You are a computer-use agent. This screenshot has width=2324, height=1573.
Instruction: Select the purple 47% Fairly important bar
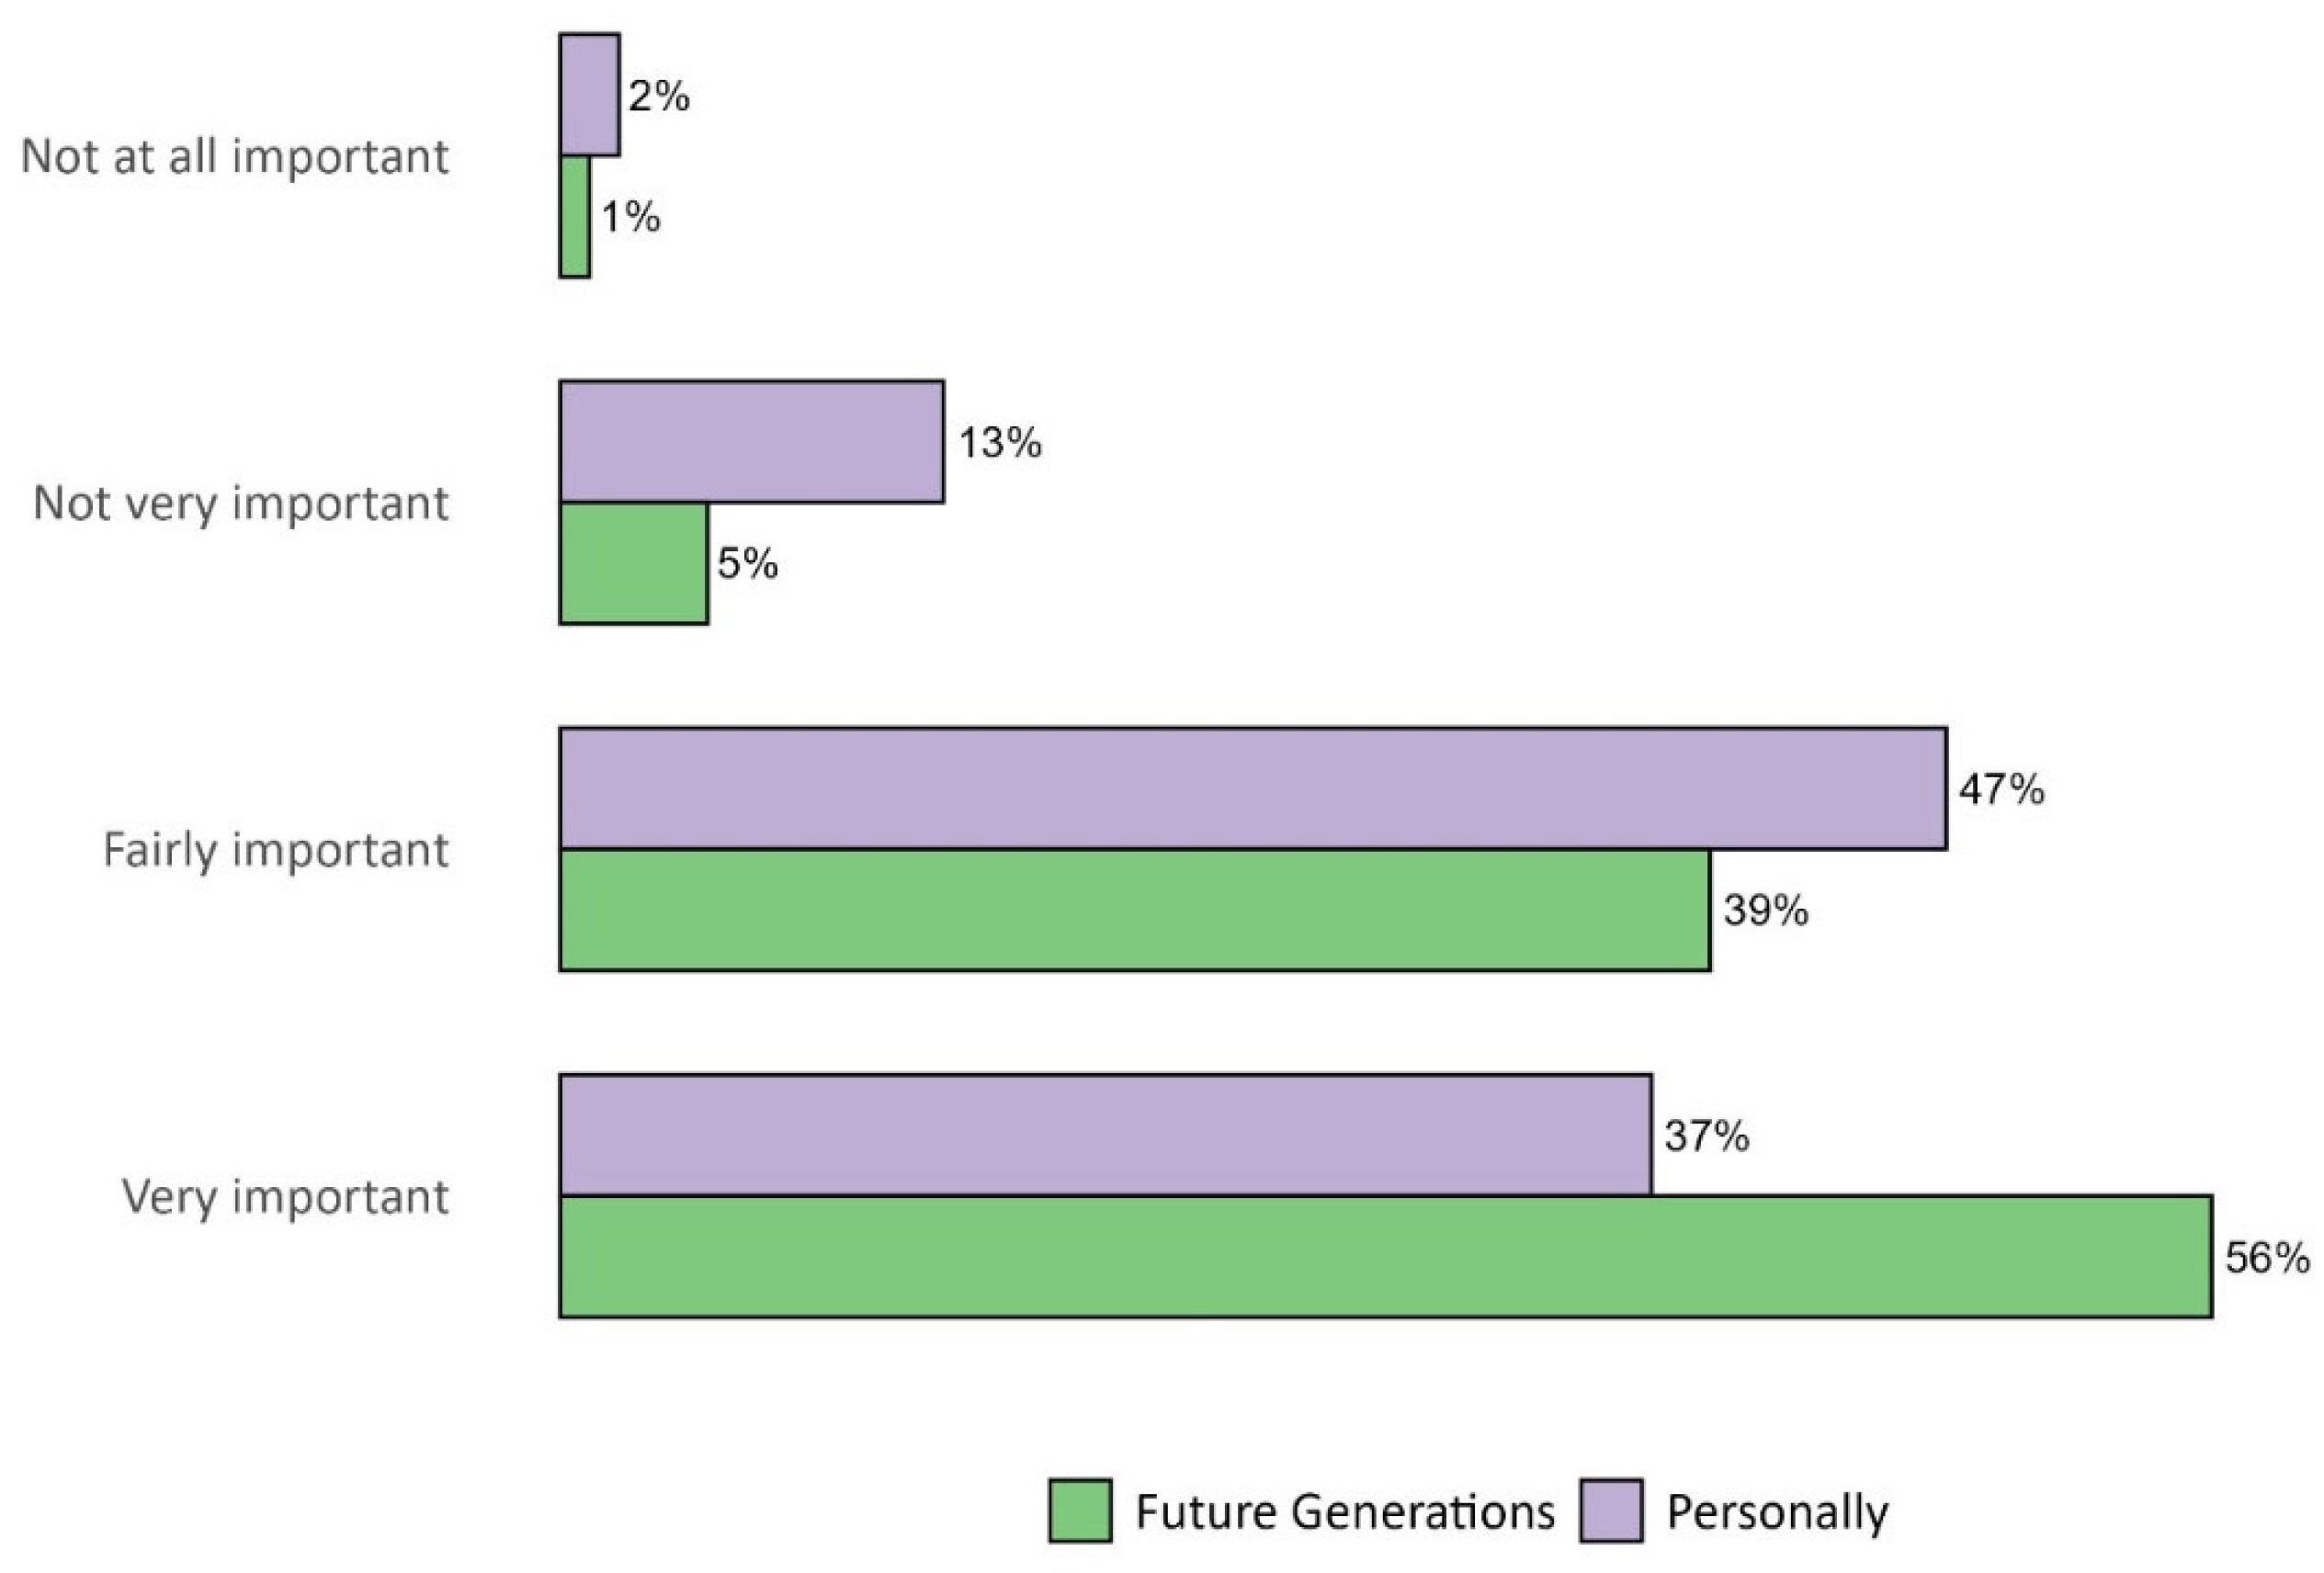(x=1252, y=789)
